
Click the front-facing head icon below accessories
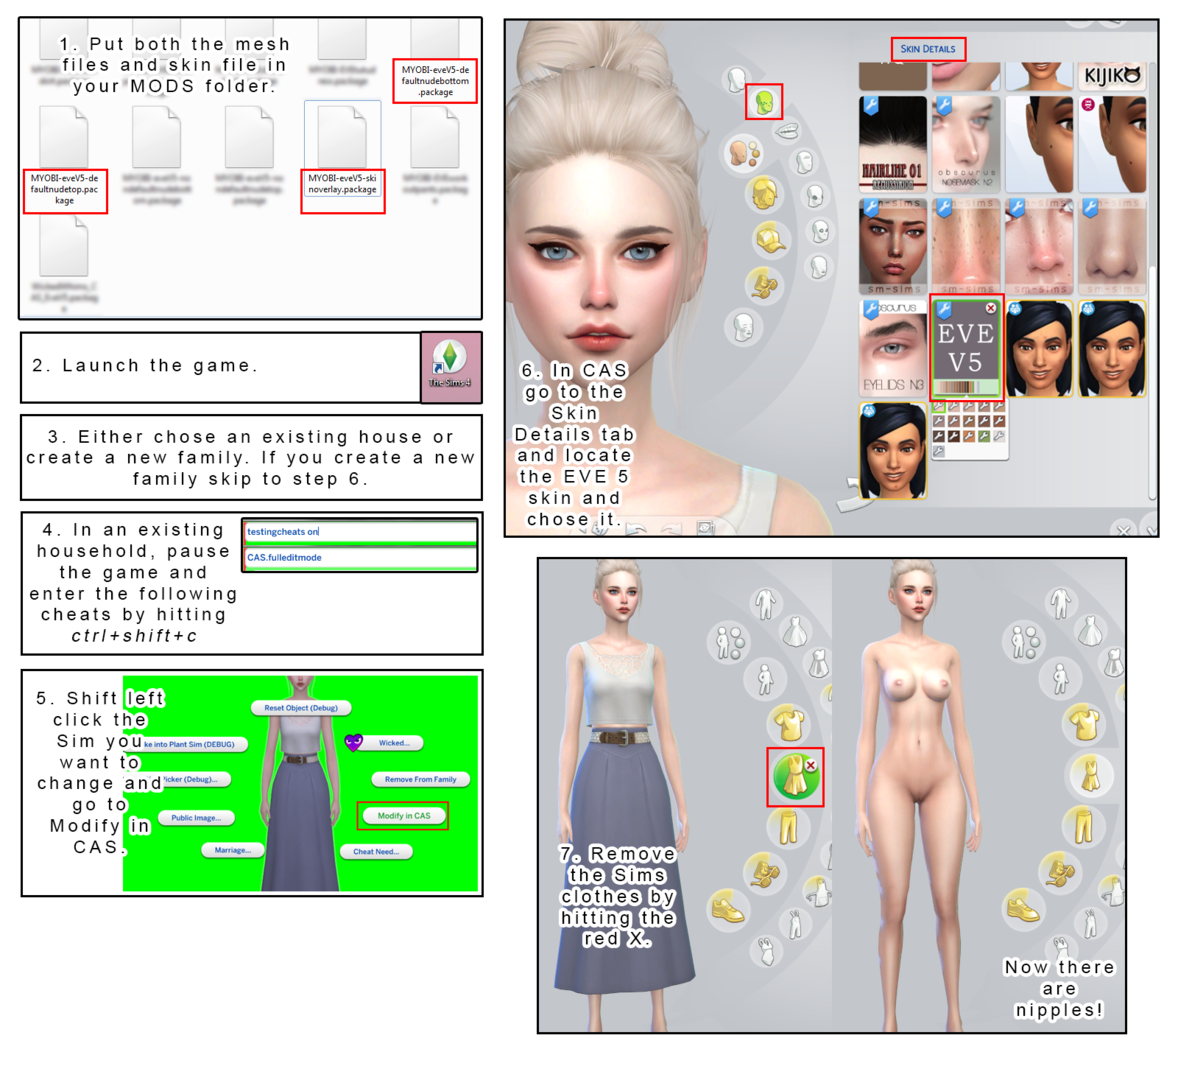(x=744, y=327)
